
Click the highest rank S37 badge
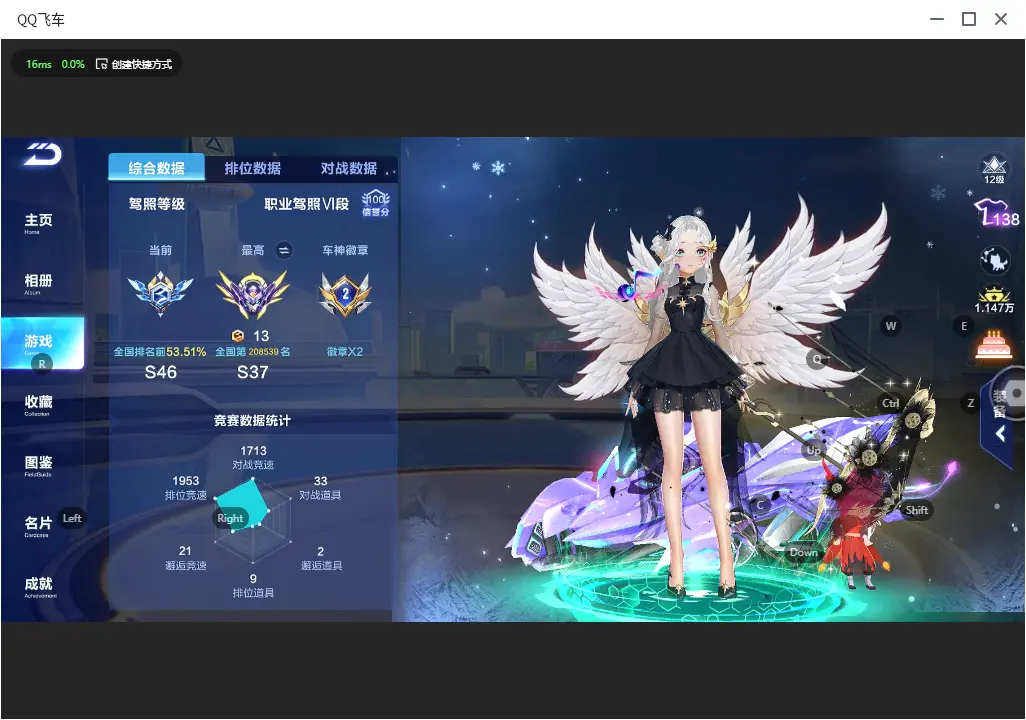pos(253,294)
